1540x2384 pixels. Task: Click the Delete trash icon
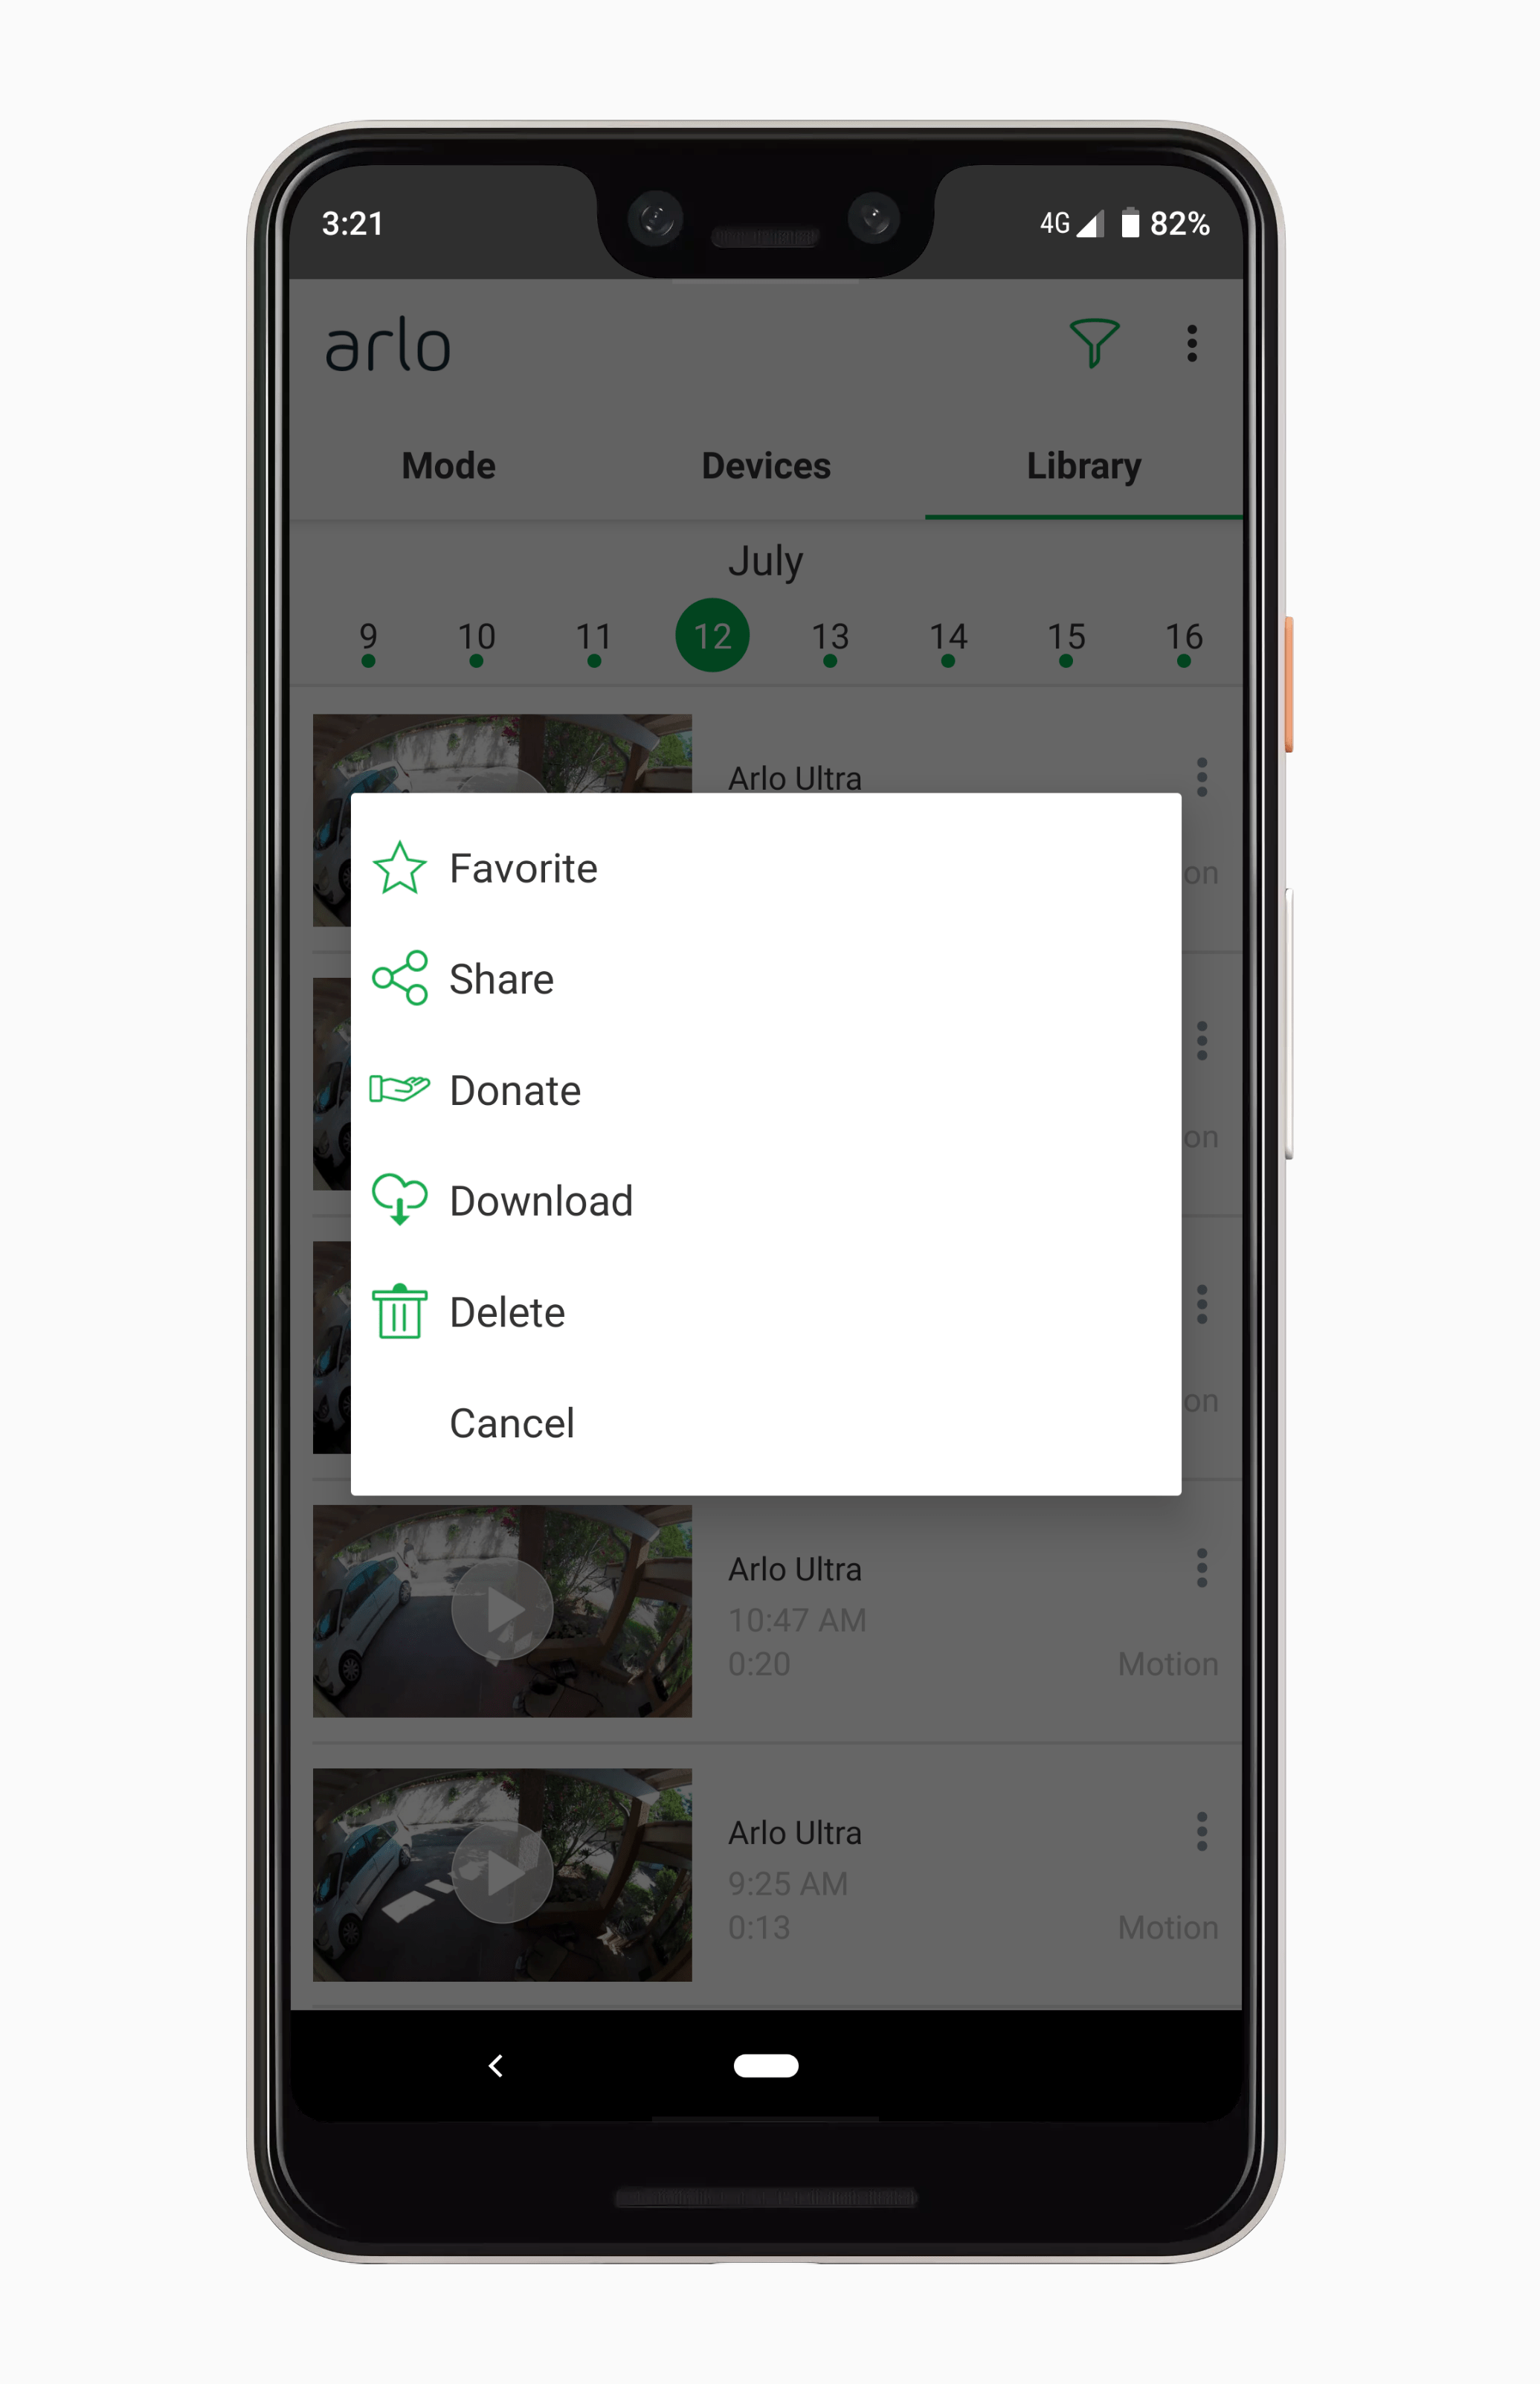400,1310
